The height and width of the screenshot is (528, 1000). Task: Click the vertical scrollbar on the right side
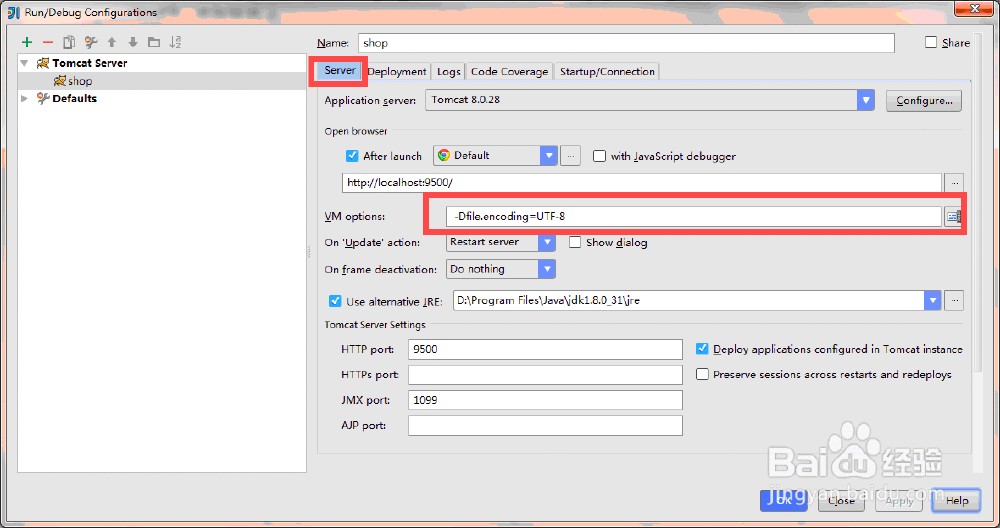[978, 204]
